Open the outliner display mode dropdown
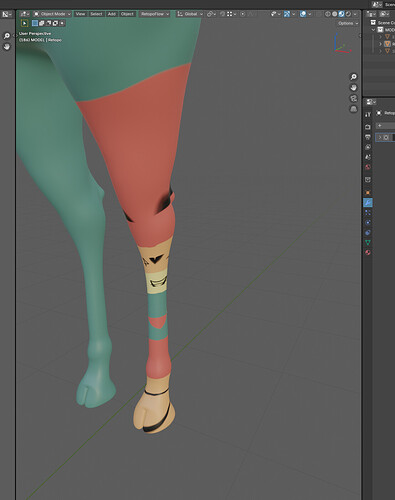395x500 pixels. click(385, 14)
